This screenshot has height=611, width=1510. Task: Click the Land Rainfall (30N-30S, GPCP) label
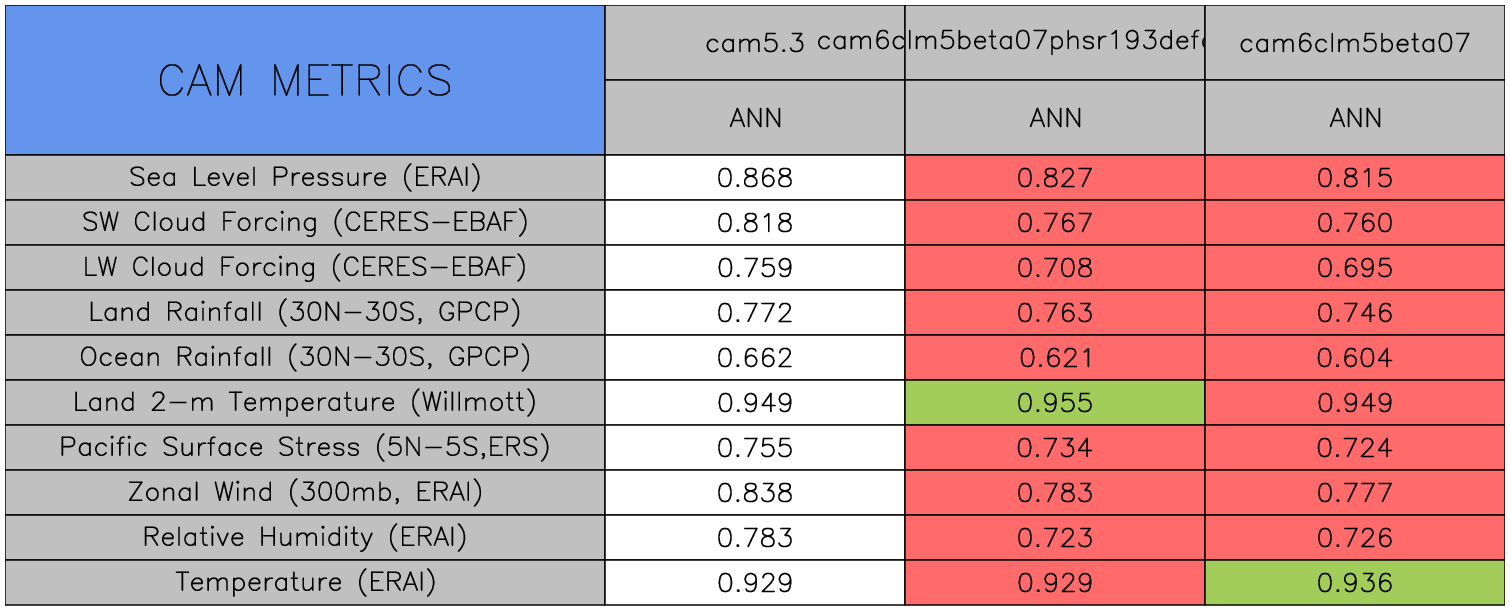pos(305,312)
